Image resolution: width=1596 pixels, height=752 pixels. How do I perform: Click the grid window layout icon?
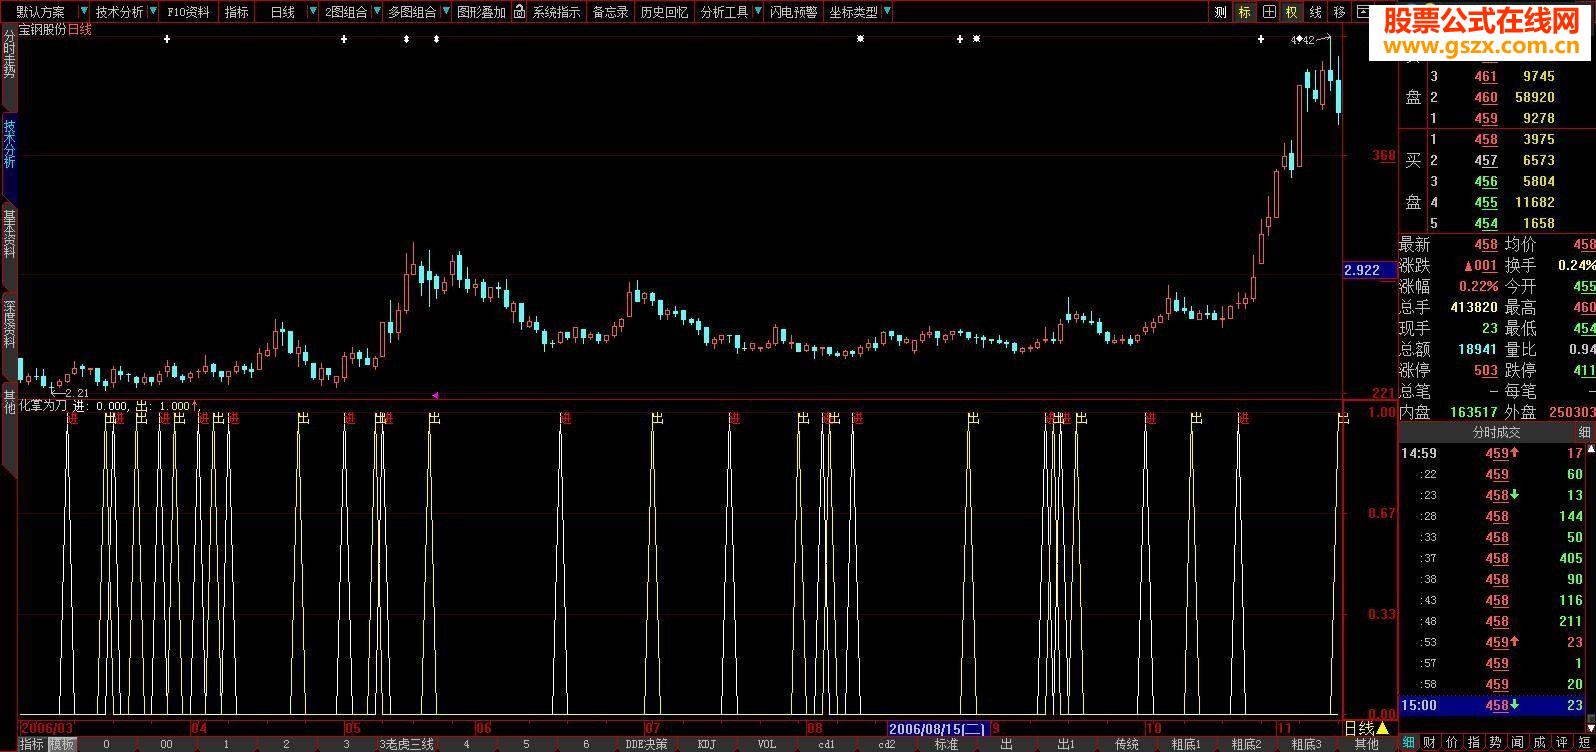(1268, 12)
